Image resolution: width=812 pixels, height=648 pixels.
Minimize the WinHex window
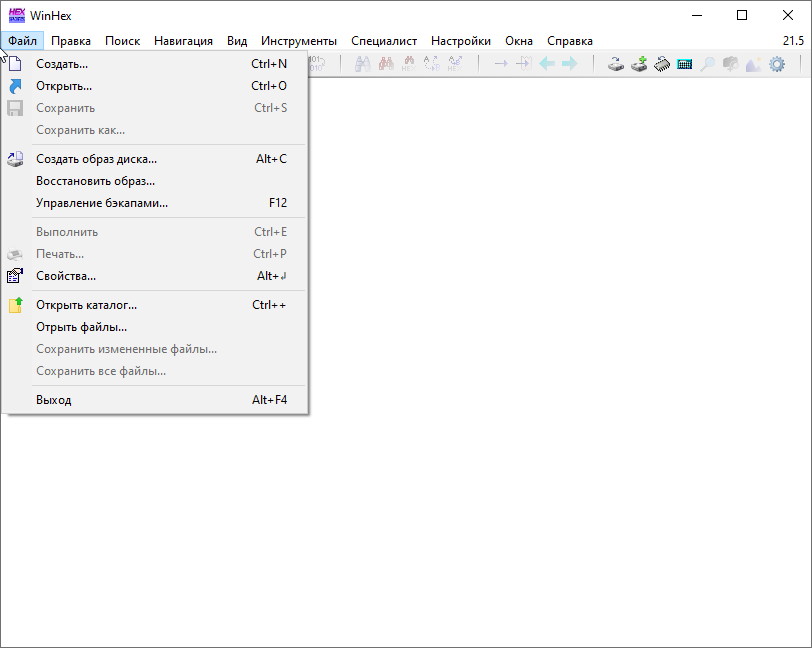click(697, 16)
